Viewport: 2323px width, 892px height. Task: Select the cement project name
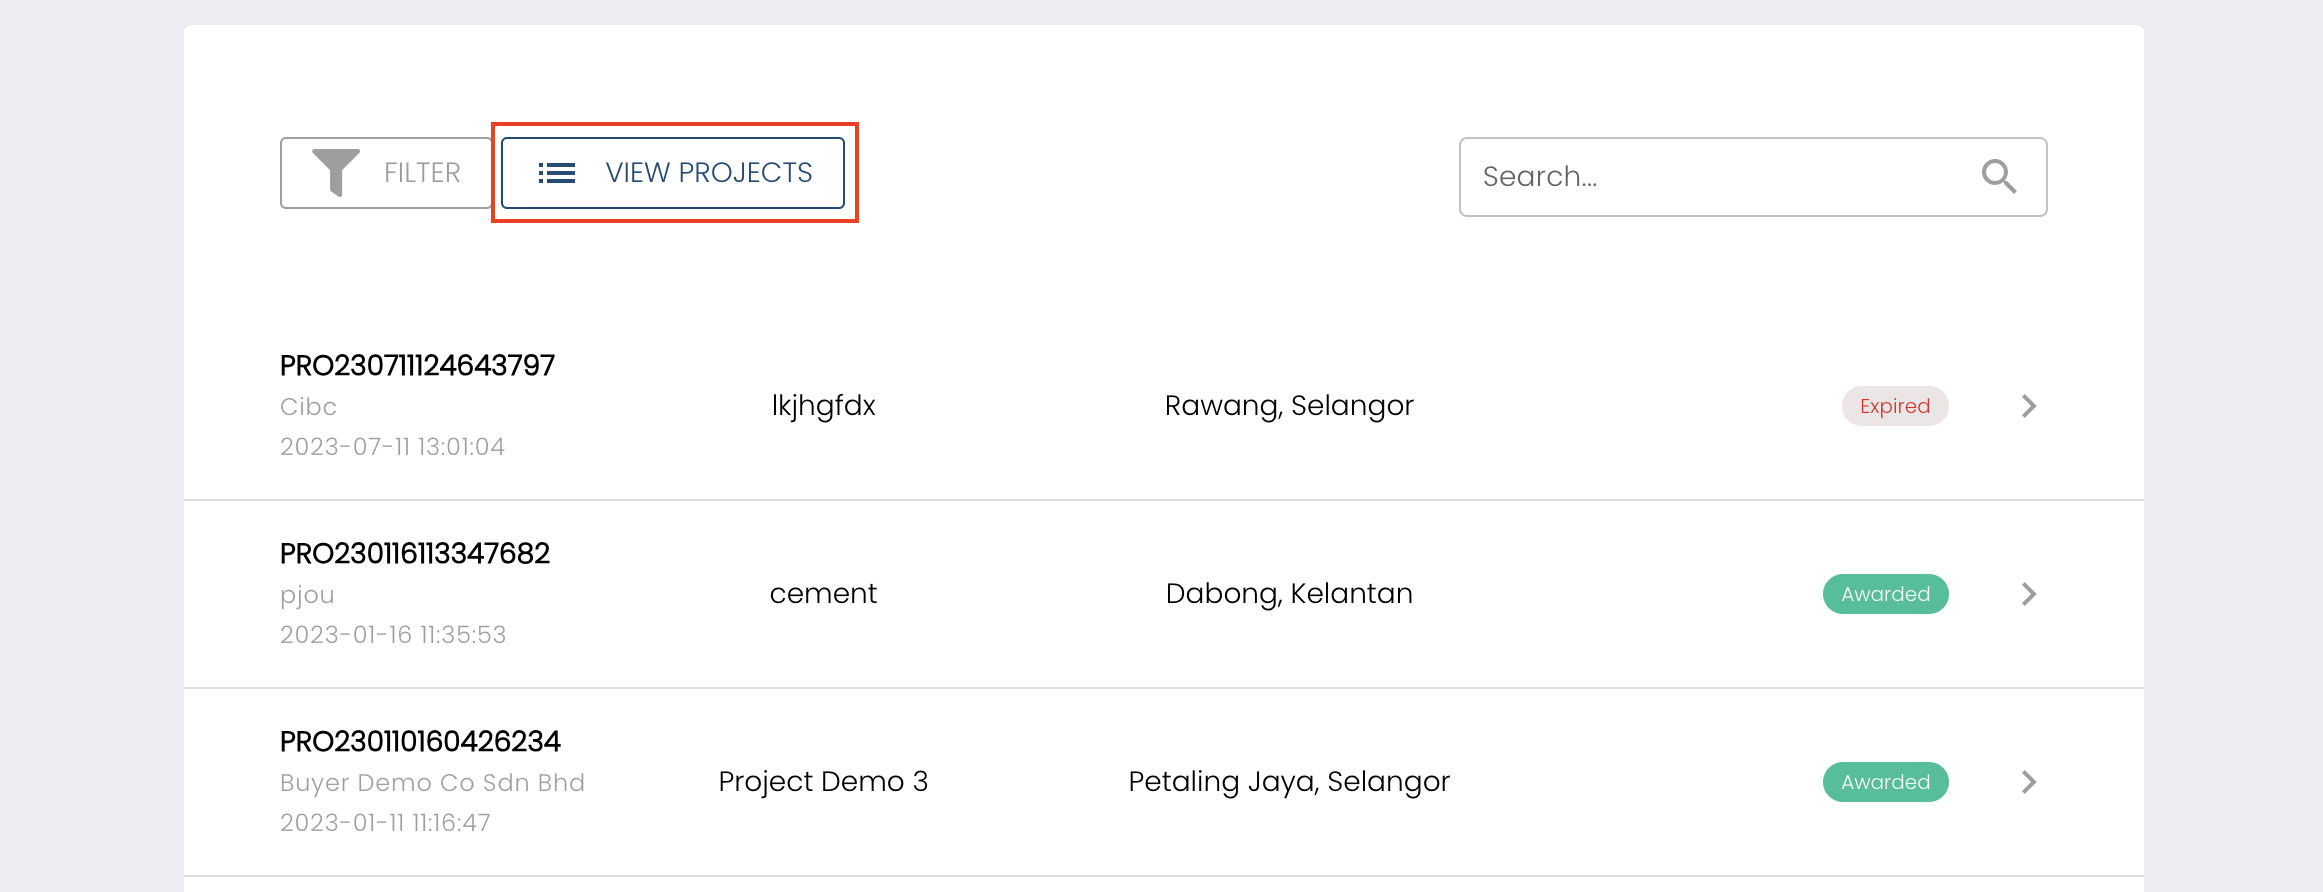[823, 594]
